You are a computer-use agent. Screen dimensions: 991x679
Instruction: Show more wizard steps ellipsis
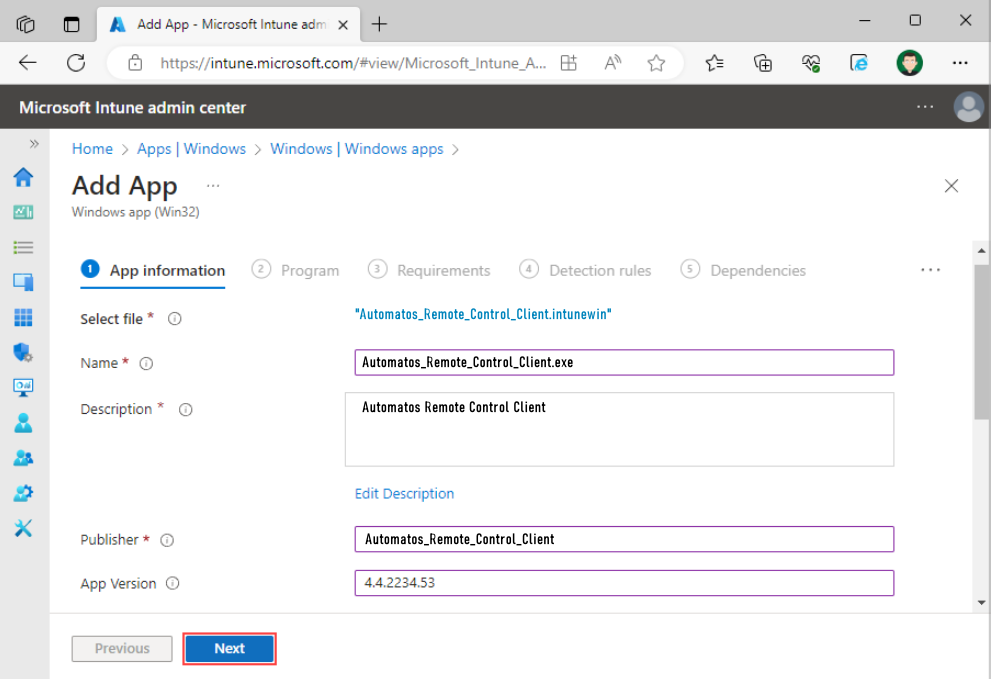(x=930, y=270)
